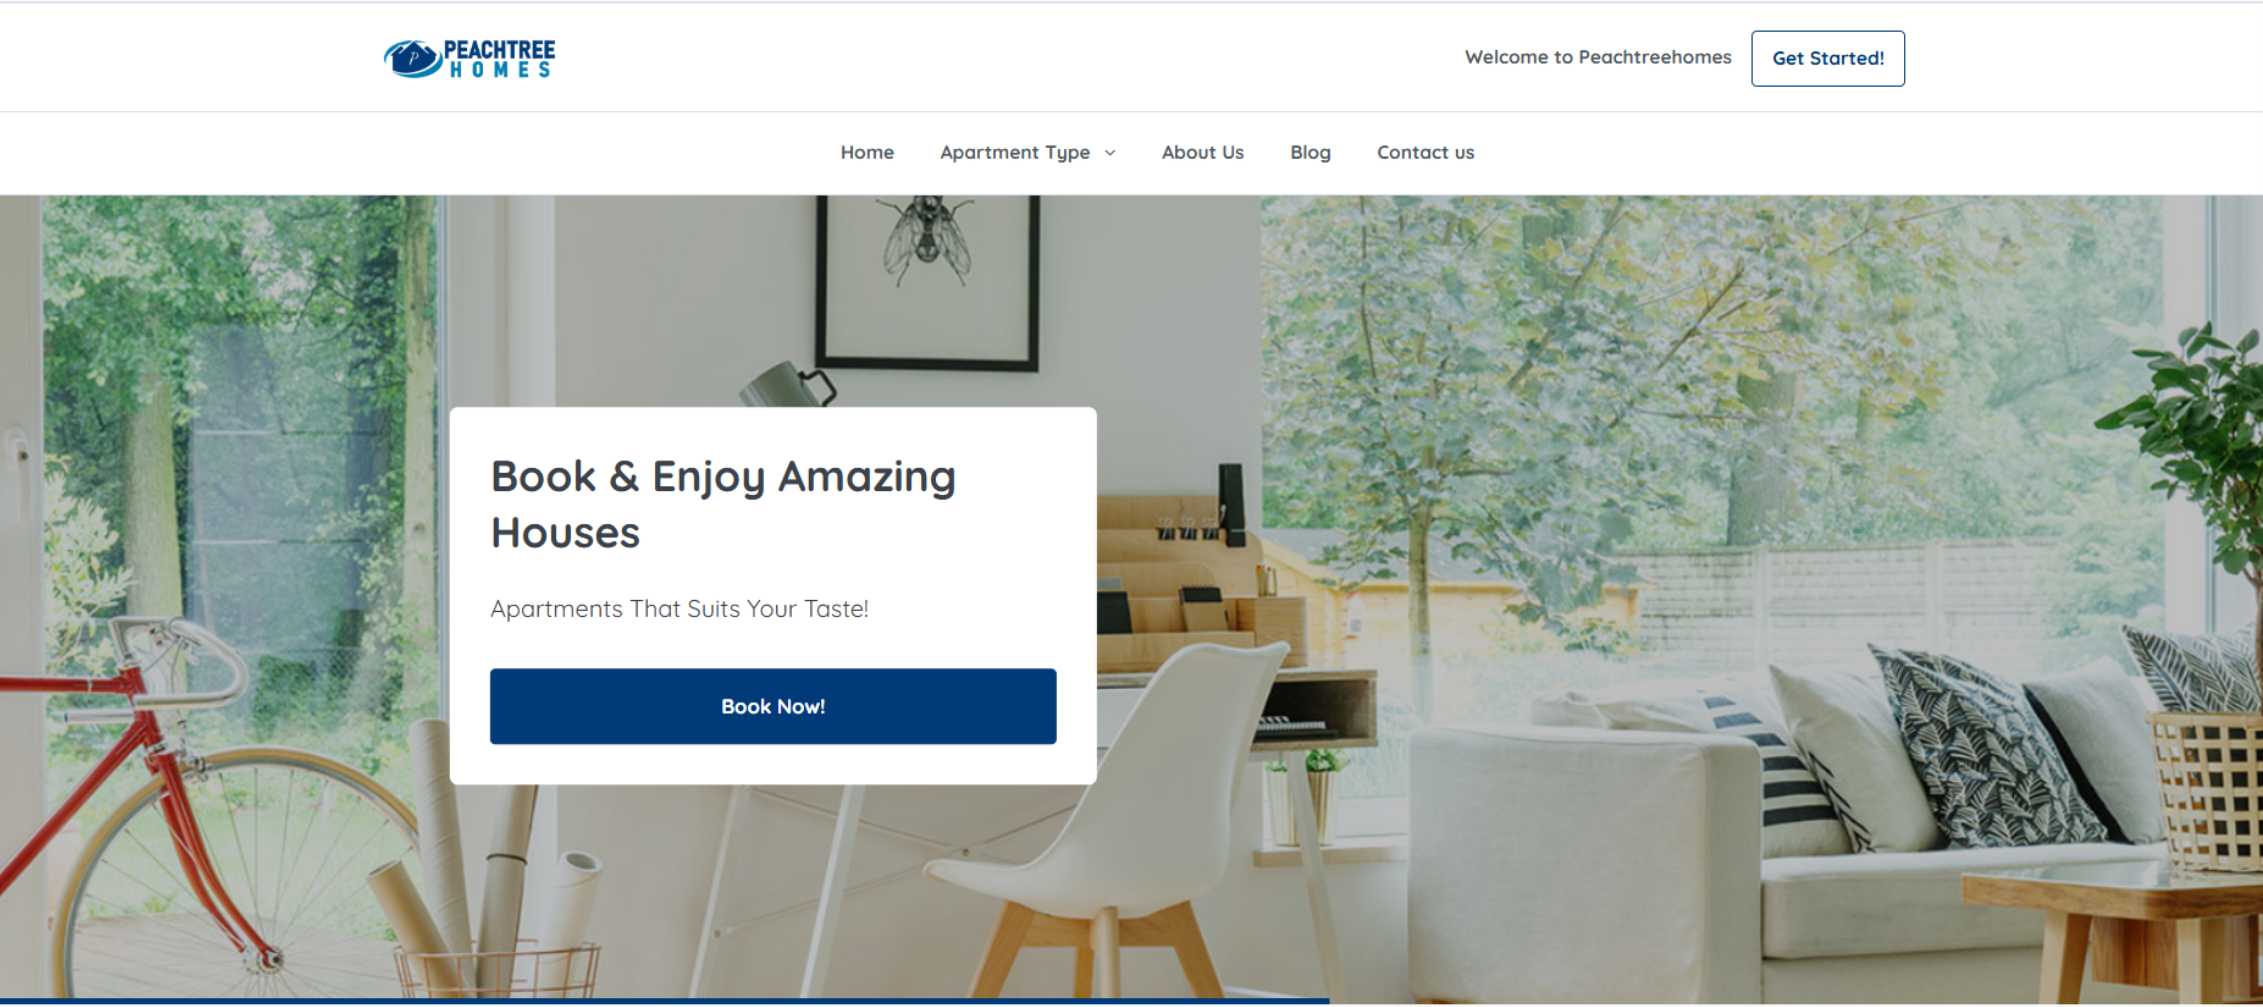Click the framed fly picture on wall

tap(928, 282)
